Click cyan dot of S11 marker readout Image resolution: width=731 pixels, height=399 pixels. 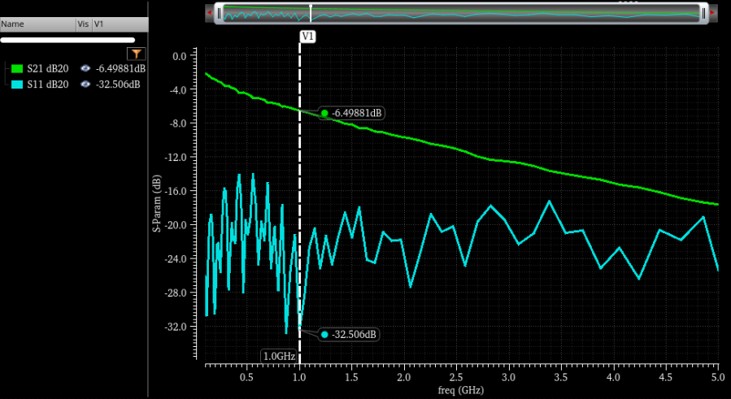[x=325, y=335]
